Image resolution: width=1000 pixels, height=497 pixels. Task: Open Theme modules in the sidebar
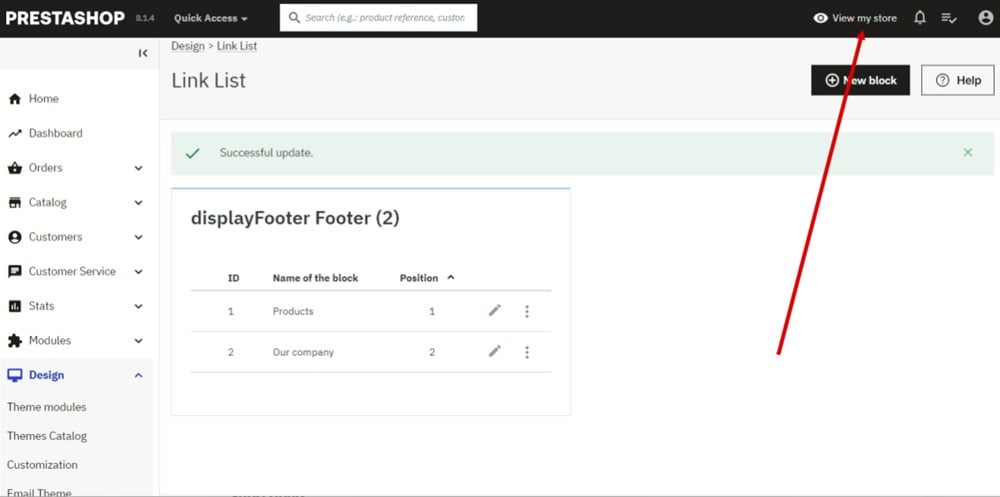(47, 407)
